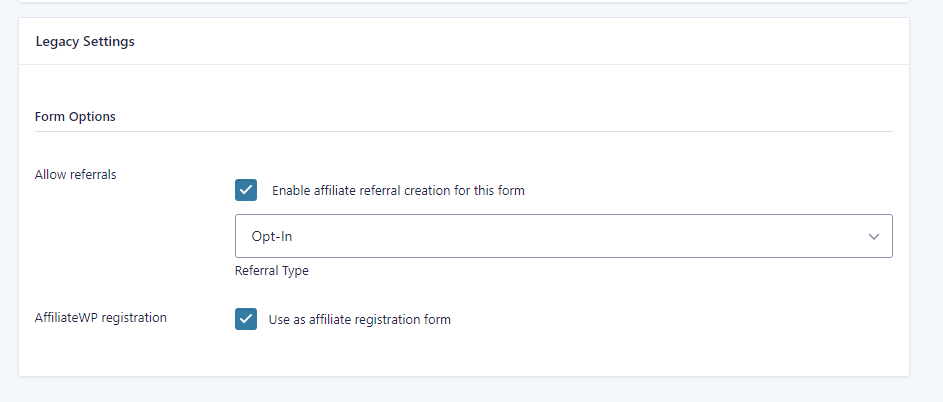
Task: Click the white checkmark beside Enable affiliate referral
Action: click(246, 190)
